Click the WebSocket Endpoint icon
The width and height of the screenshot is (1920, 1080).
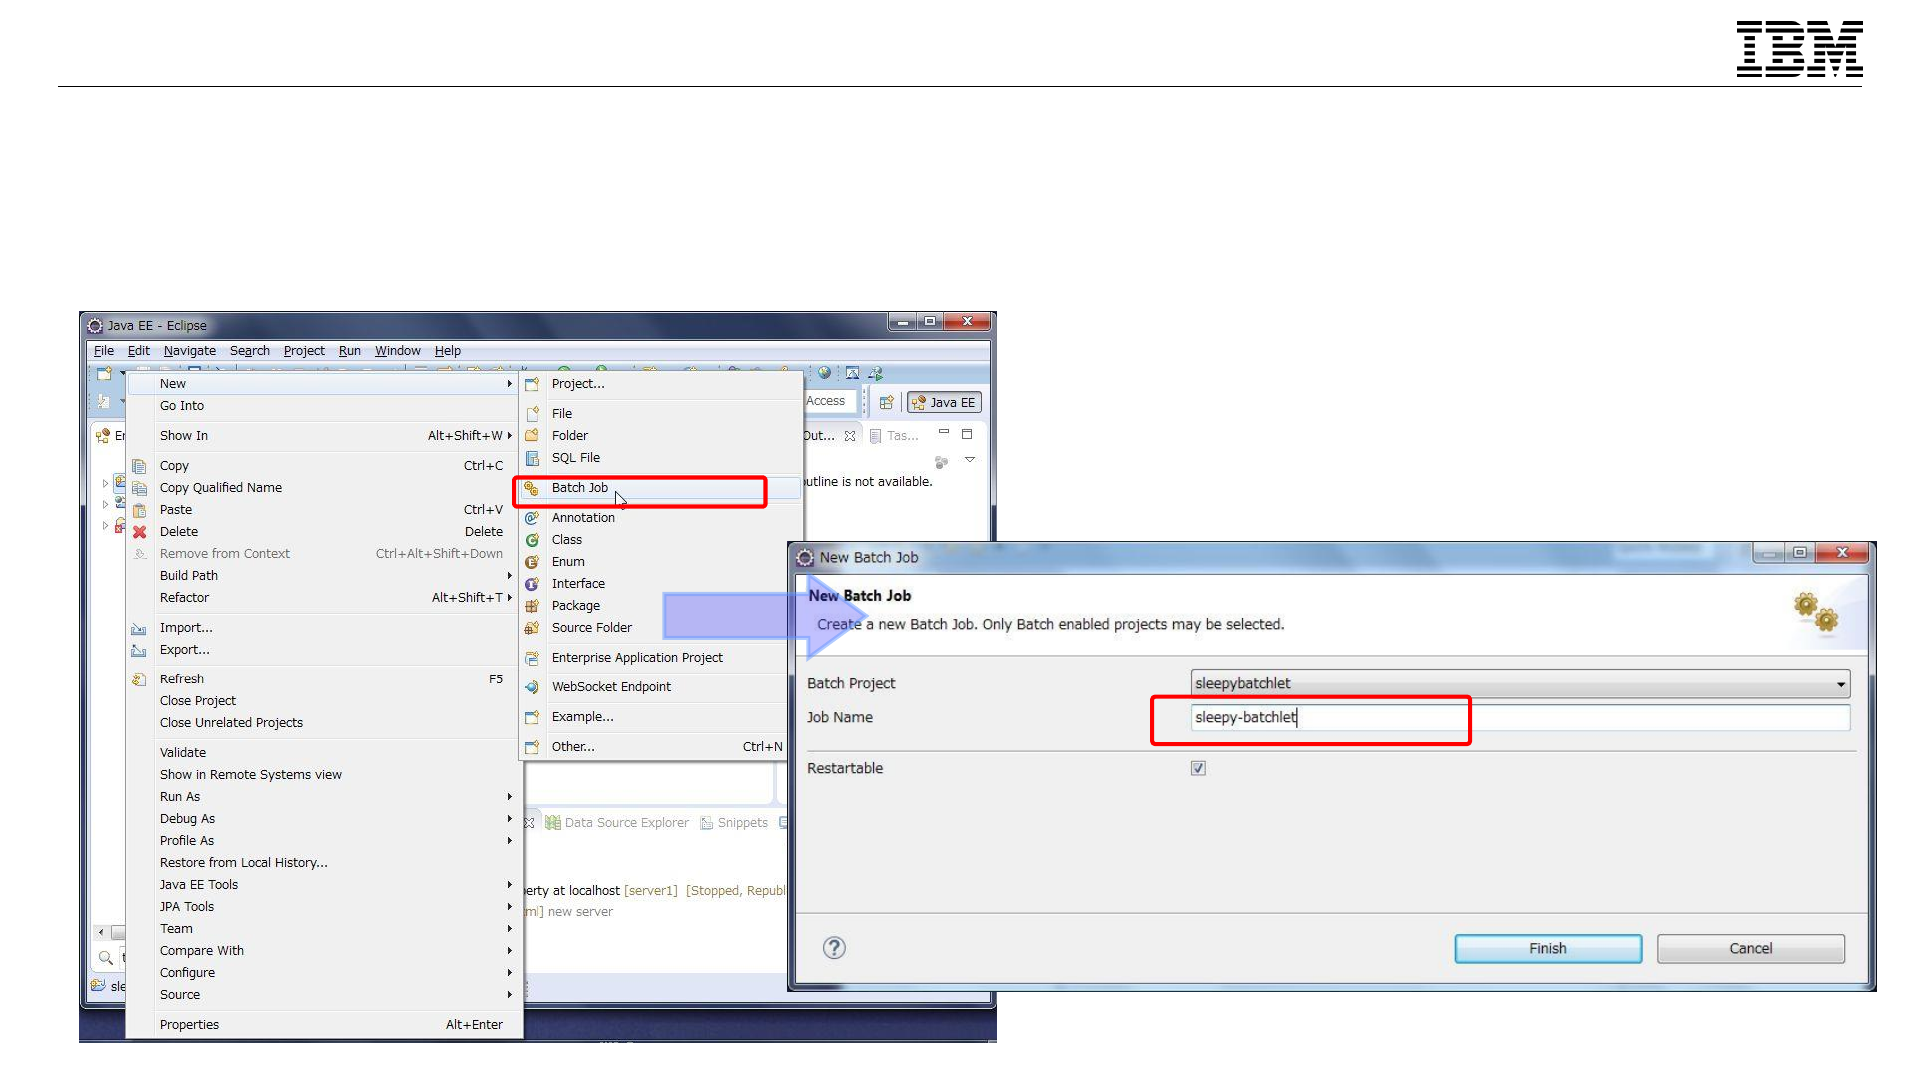532,687
